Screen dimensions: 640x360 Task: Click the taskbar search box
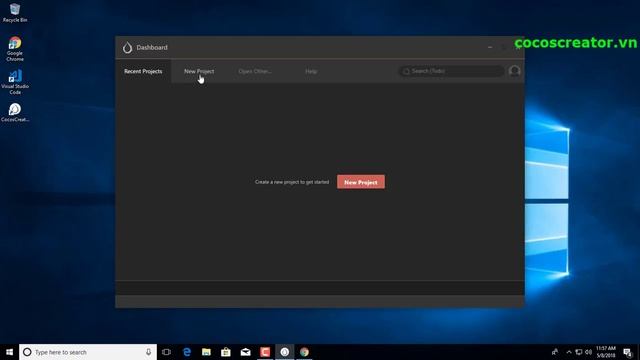(88, 352)
